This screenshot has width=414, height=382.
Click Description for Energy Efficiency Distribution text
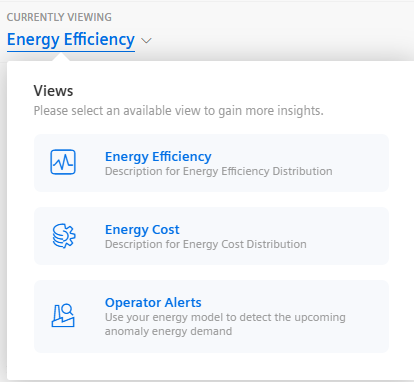point(218,171)
